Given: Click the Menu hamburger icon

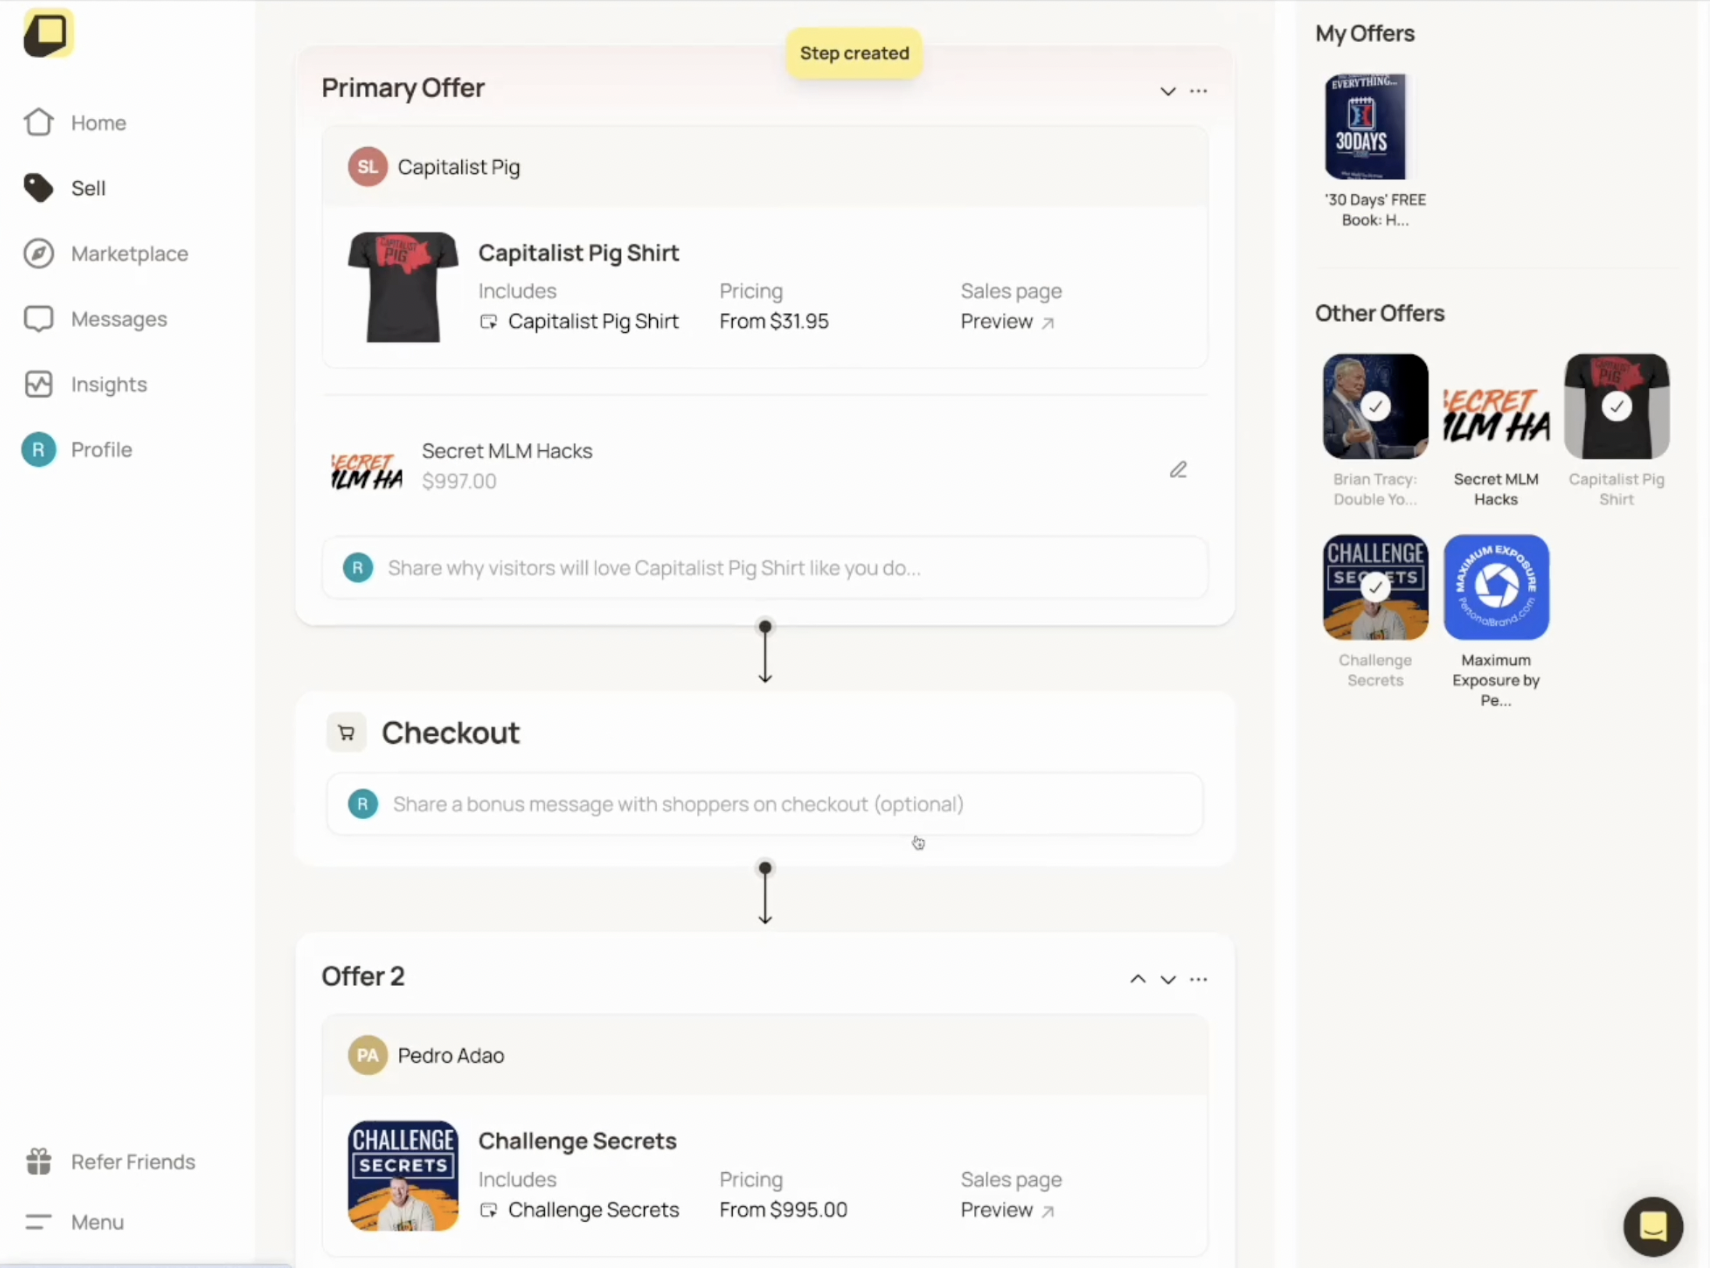Looking at the screenshot, I should [38, 1222].
